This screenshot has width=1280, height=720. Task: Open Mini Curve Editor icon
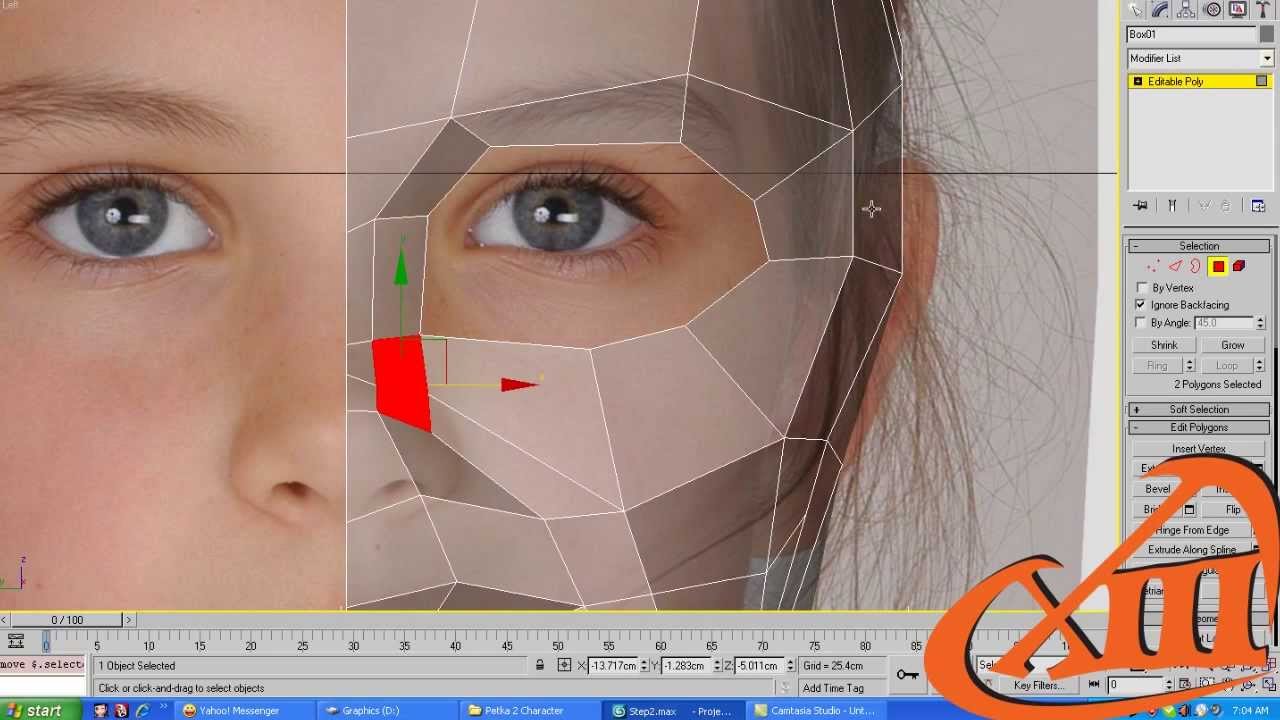pos(15,642)
